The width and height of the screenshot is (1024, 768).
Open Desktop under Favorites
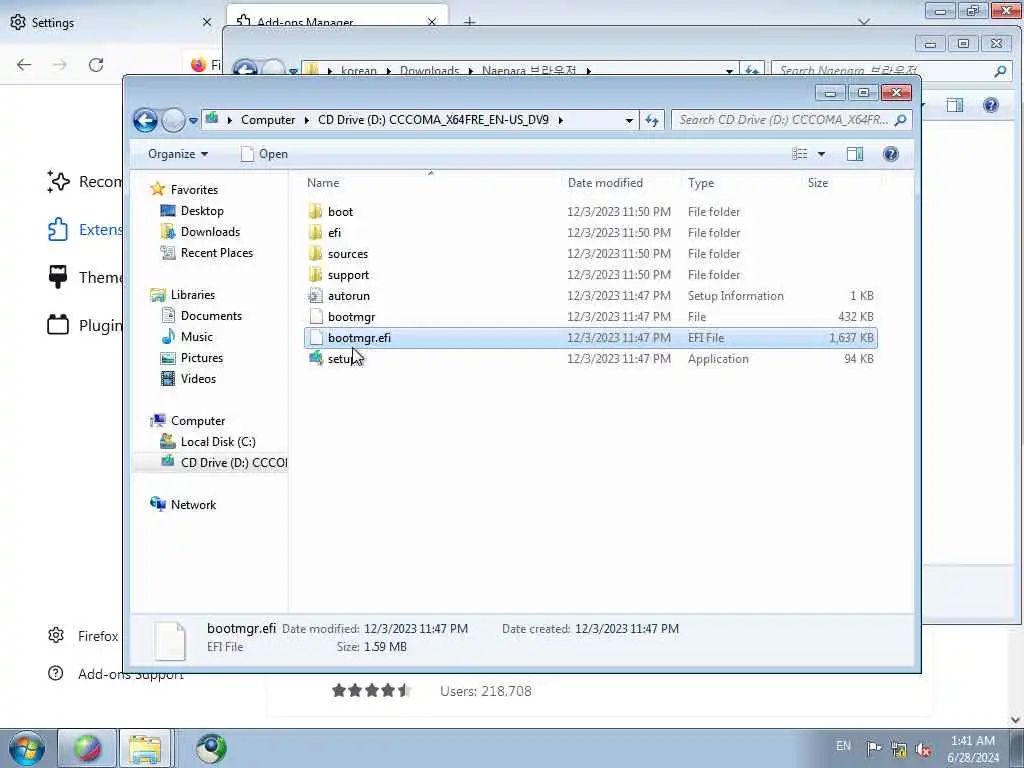tap(202, 211)
